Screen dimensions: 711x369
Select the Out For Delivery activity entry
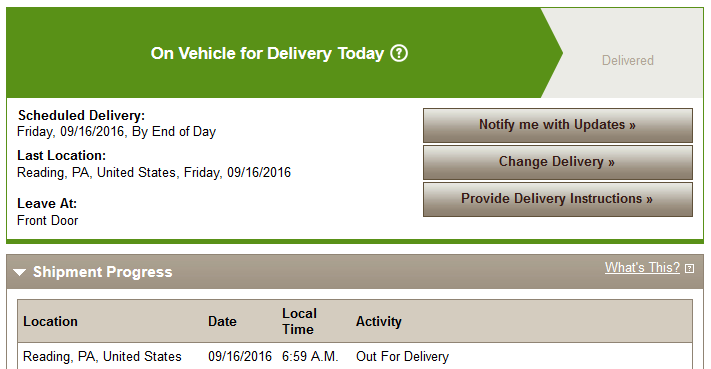point(402,356)
